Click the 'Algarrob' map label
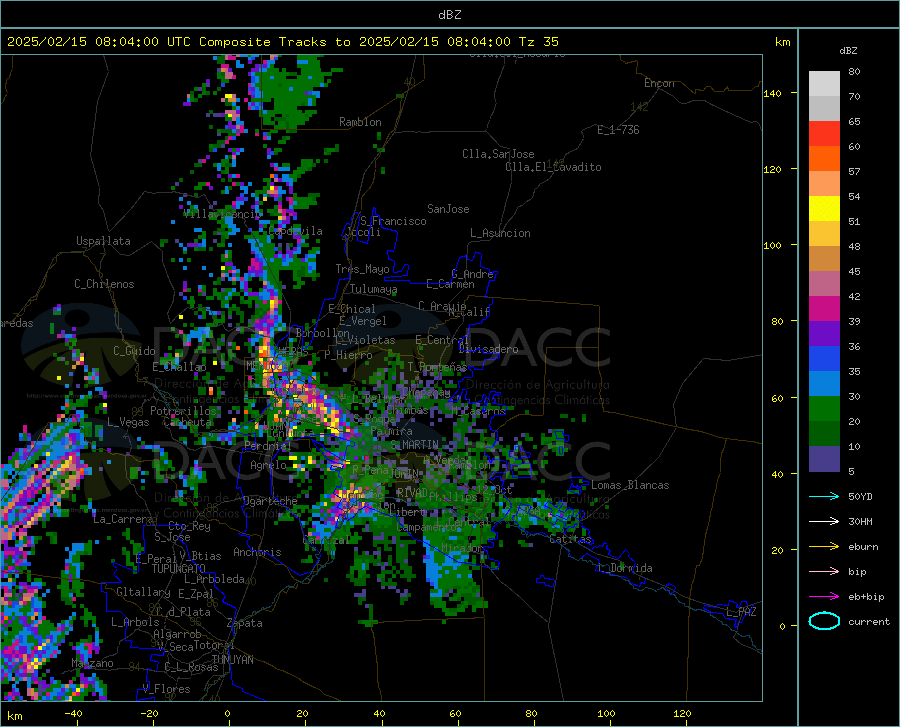This screenshot has height=727, width=900. [177, 633]
